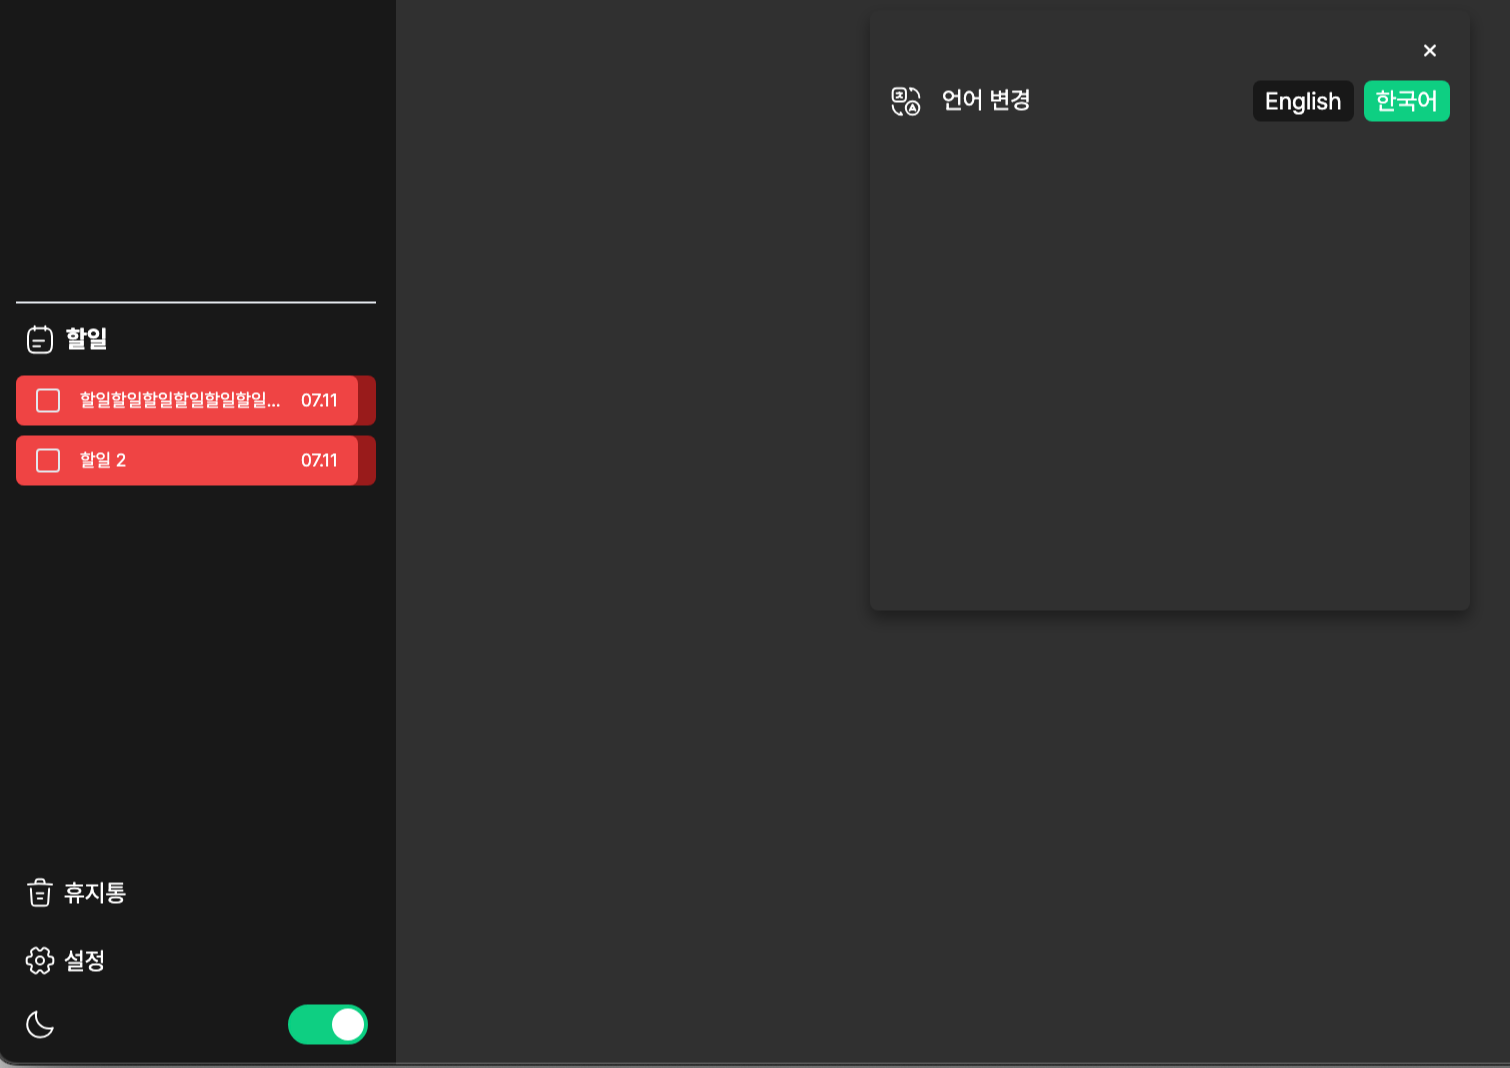
Task: Click the dark red edge of 할일 2
Action: [x=367, y=460]
